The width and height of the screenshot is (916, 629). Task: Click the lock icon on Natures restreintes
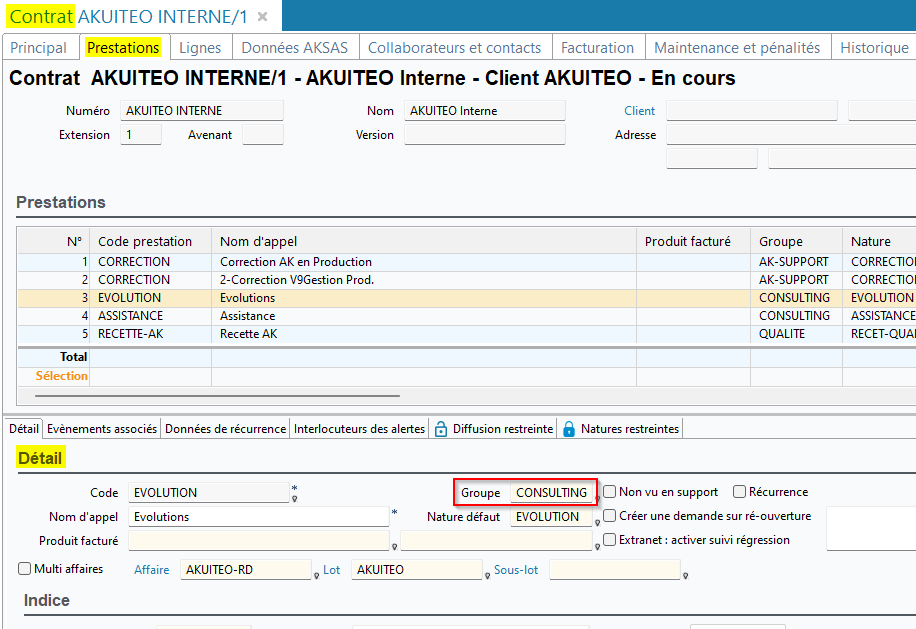tap(569, 429)
